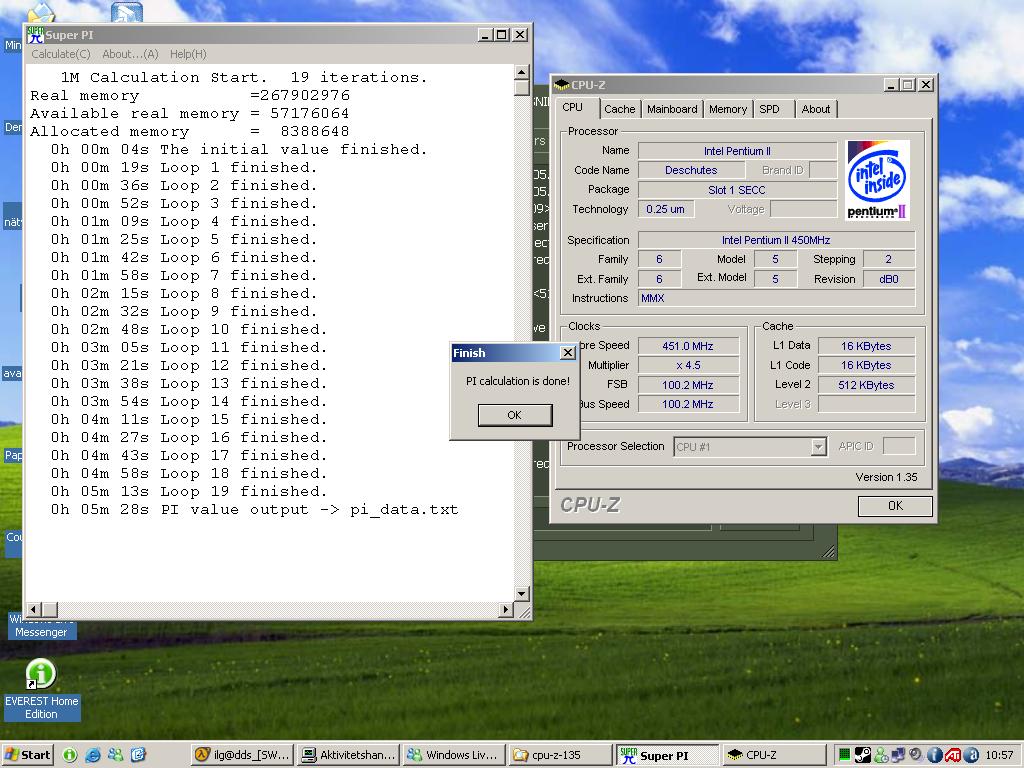Click the Intel Inside Pentium II logo
The height and width of the screenshot is (768, 1024).
[x=877, y=180]
